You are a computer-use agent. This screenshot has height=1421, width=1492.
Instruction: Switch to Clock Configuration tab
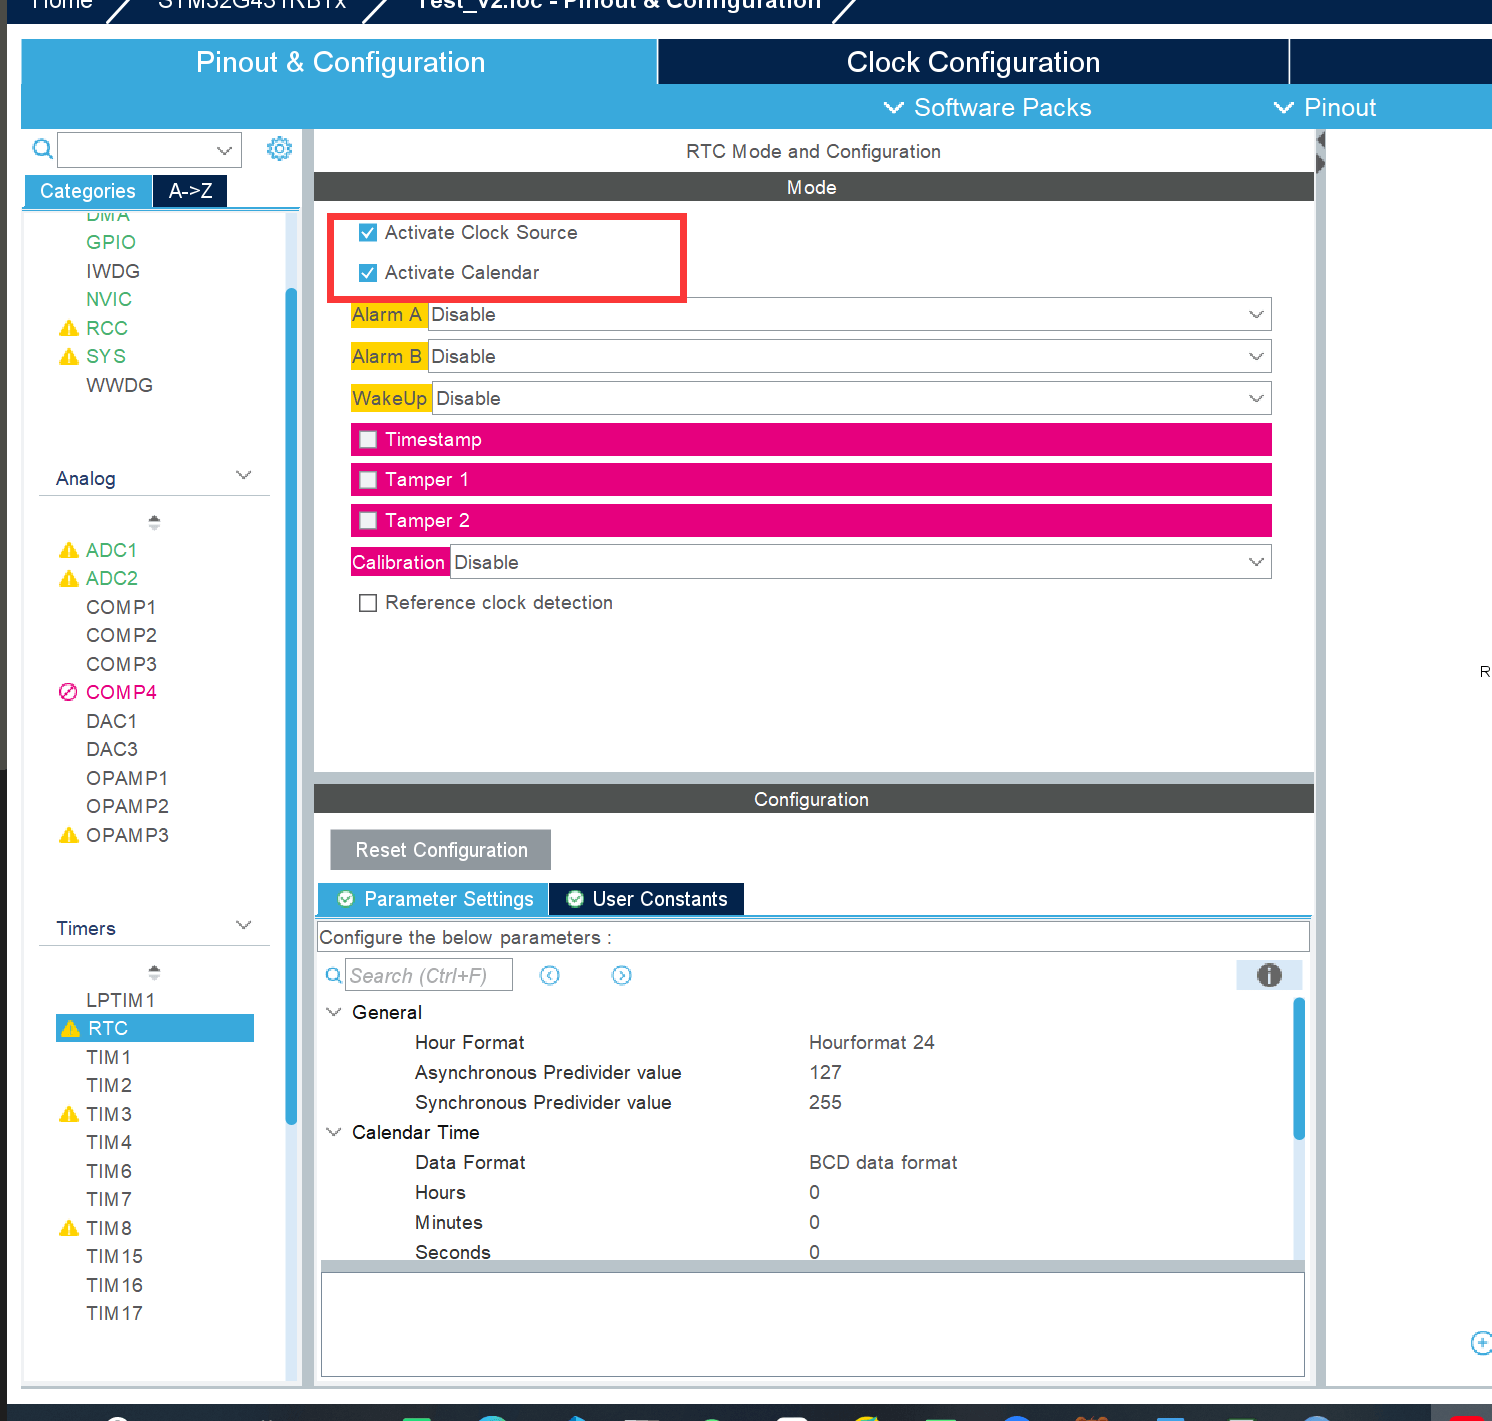click(972, 62)
